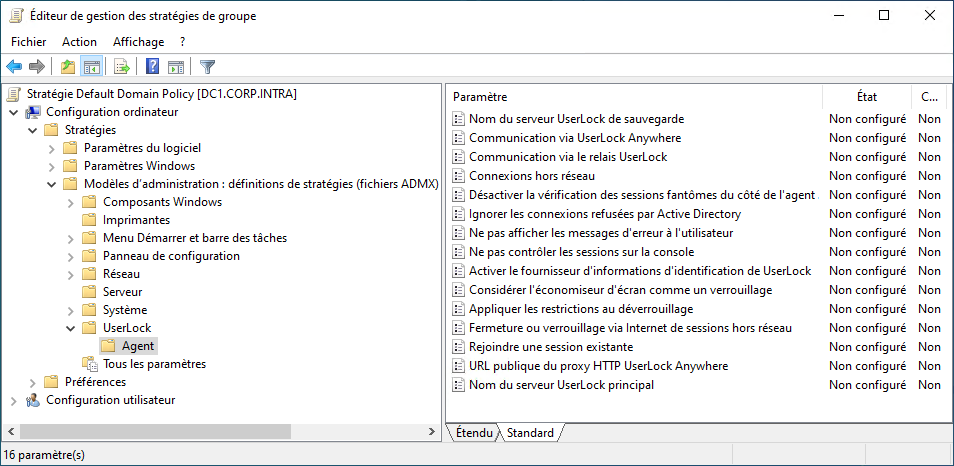
Task: Open the Affichage menu
Action: tap(139, 42)
